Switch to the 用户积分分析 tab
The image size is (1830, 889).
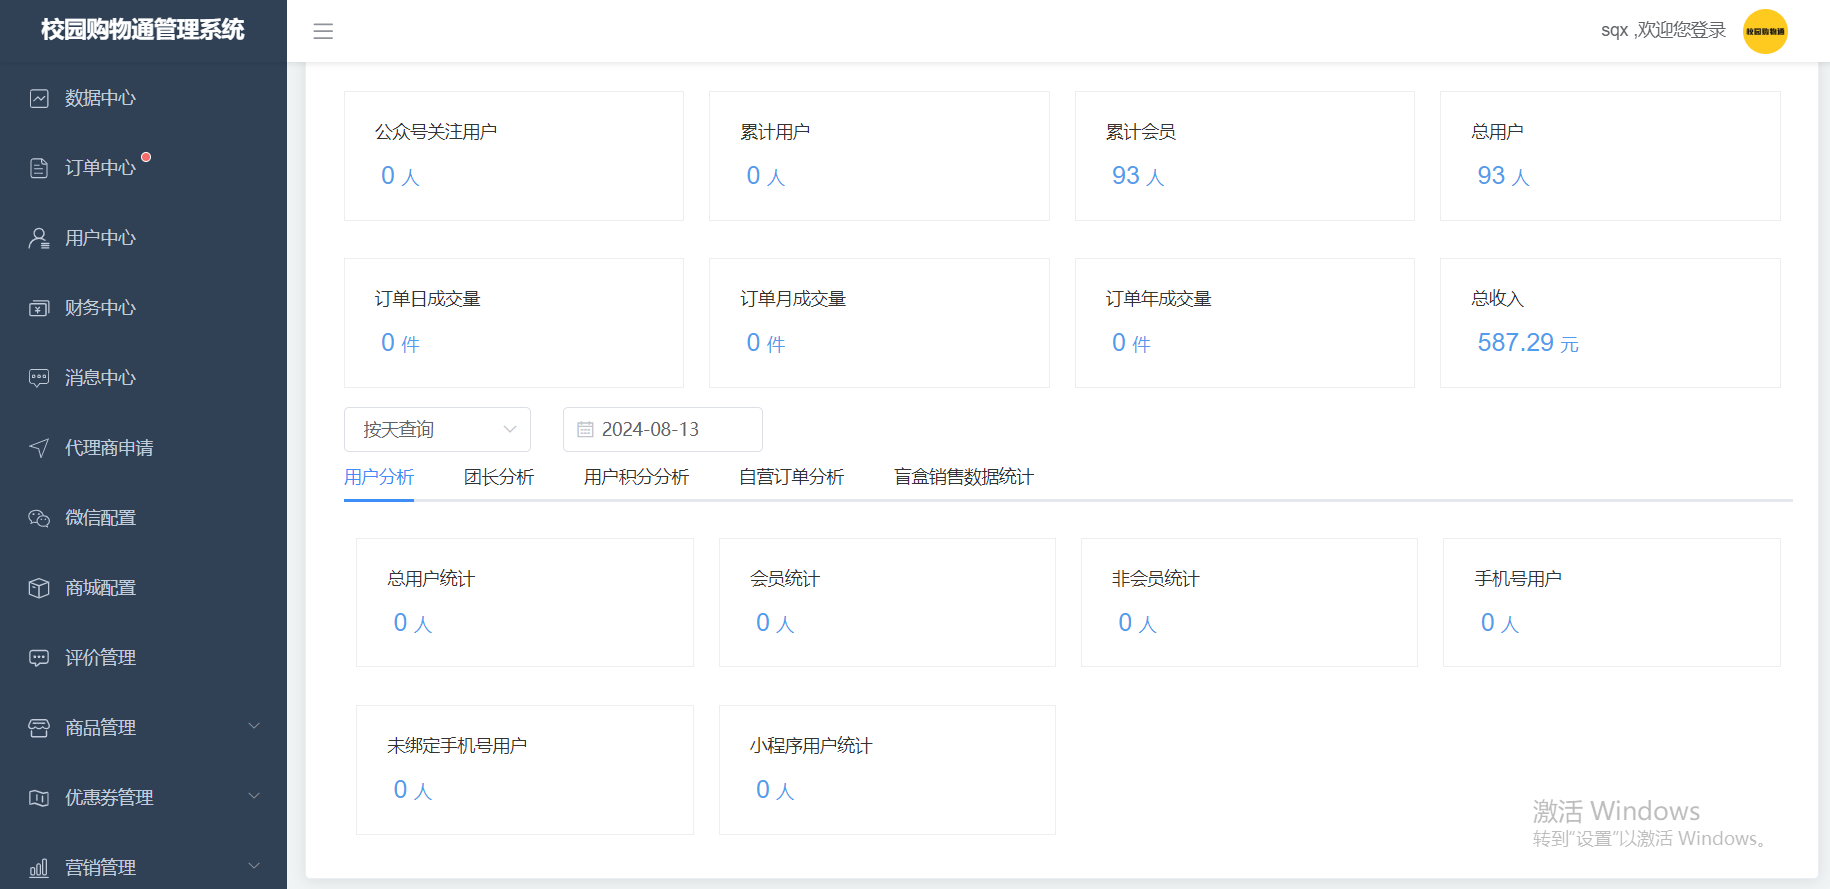(636, 477)
